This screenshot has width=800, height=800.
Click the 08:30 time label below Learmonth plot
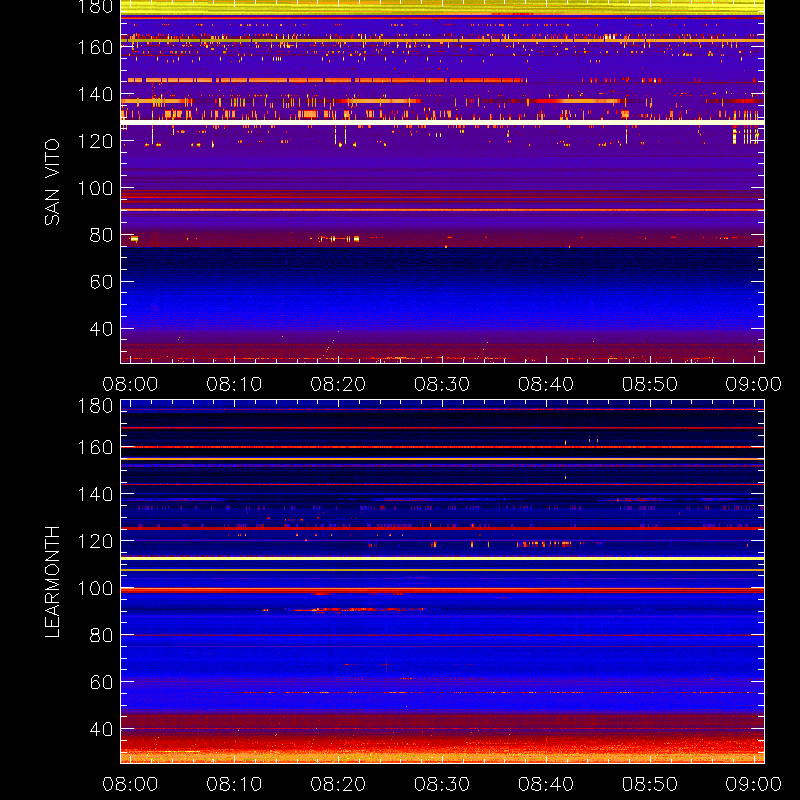tap(442, 784)
